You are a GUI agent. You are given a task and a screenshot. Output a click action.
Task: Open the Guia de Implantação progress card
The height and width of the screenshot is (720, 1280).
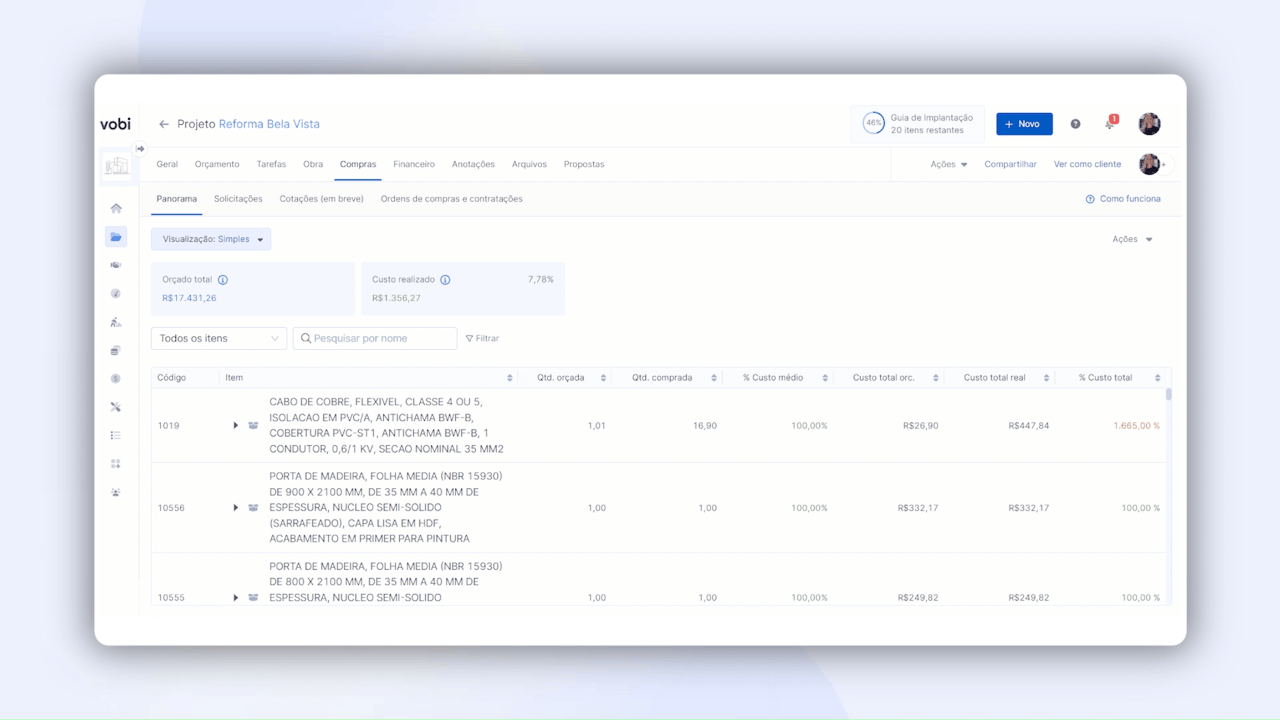click(918, 124)
